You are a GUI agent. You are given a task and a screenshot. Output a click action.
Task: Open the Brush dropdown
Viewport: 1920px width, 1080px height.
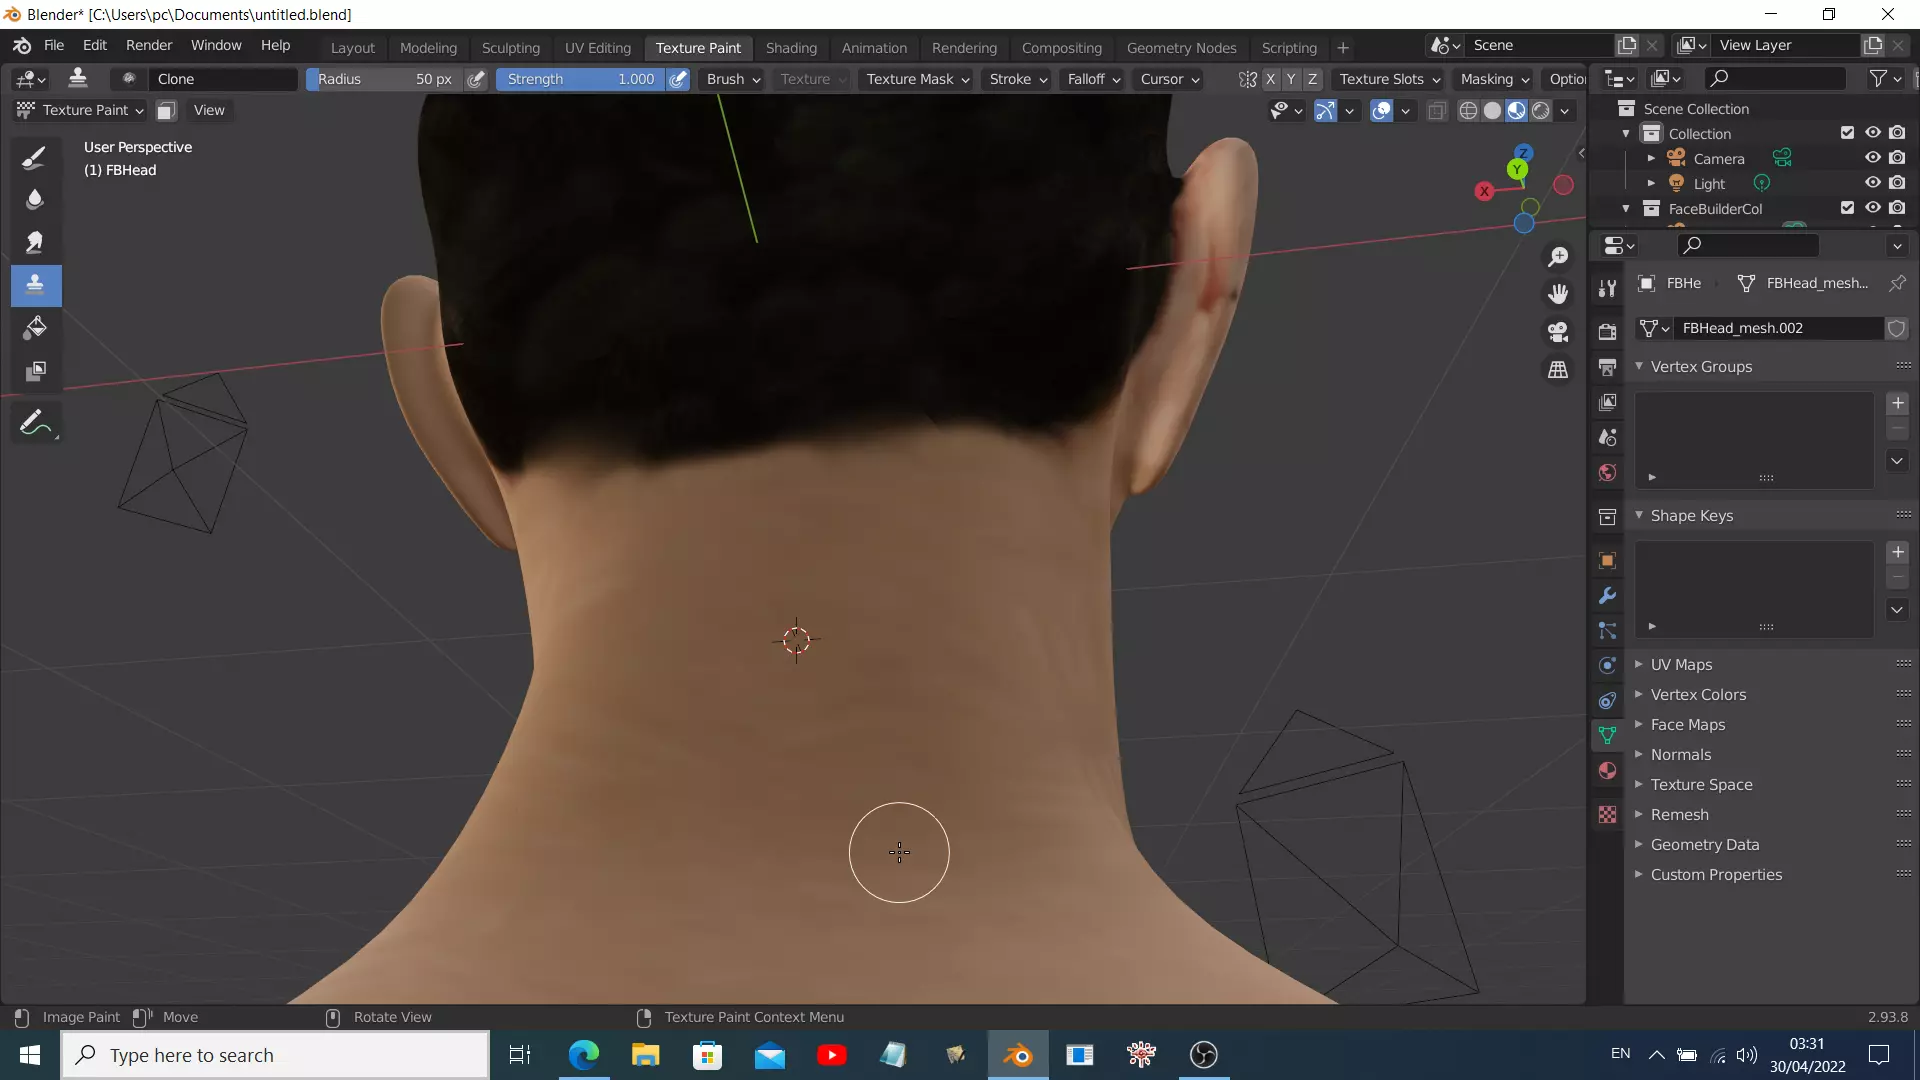[x=733, y=79]
